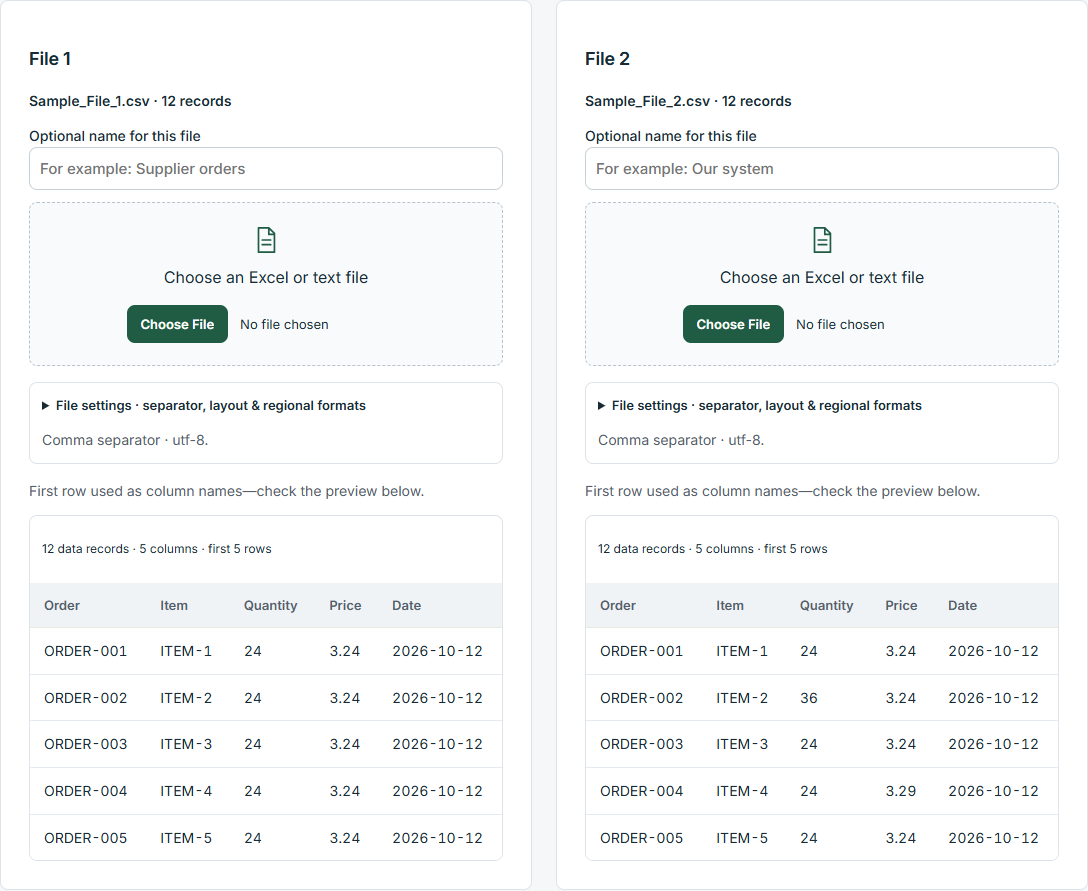Click 'Optional name for this file' label in File 1
This screenshot has width=1088, height=891.
point(114,136)
